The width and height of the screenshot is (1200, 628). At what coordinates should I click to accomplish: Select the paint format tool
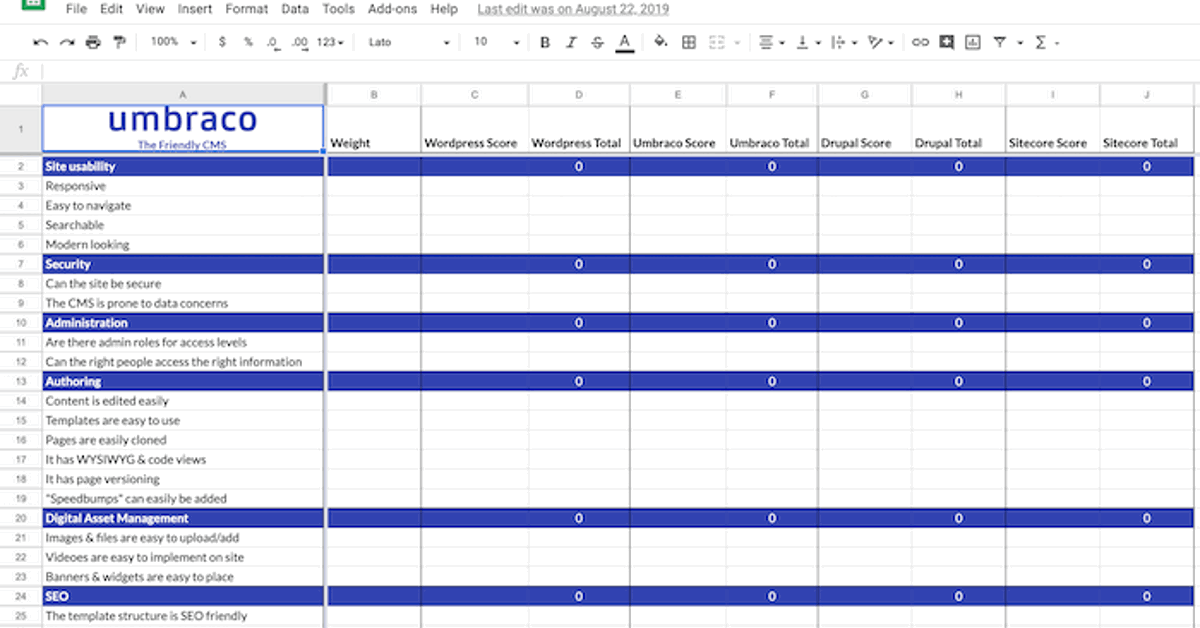[x=120, y=42]
